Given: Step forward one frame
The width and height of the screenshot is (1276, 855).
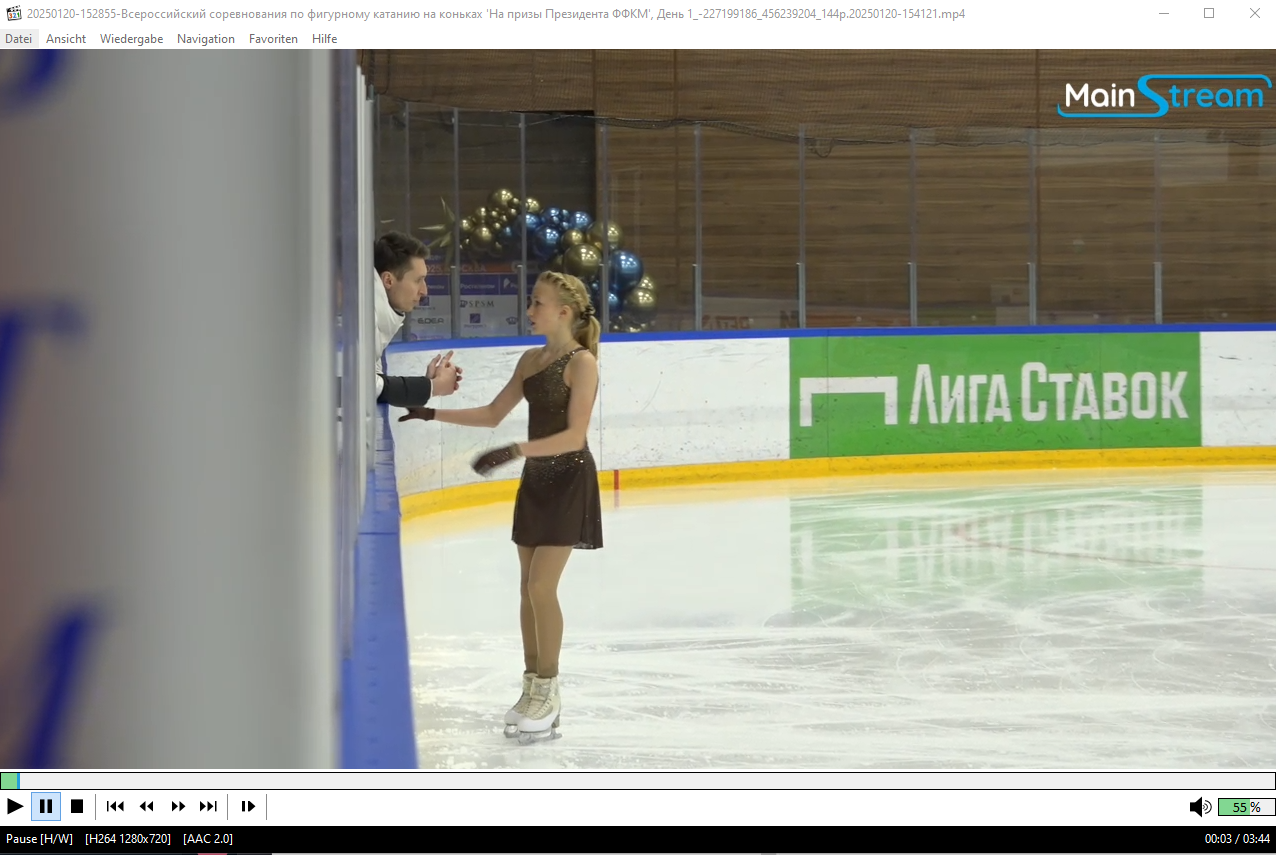Looking at the screenshot, I should coord(248,806).
